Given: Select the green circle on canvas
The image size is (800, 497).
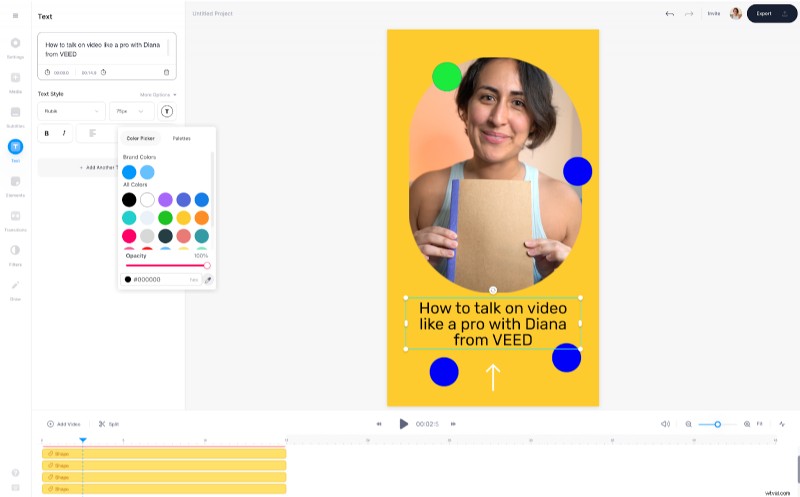Looking at the screenshot, I should (x=447, y=77).
